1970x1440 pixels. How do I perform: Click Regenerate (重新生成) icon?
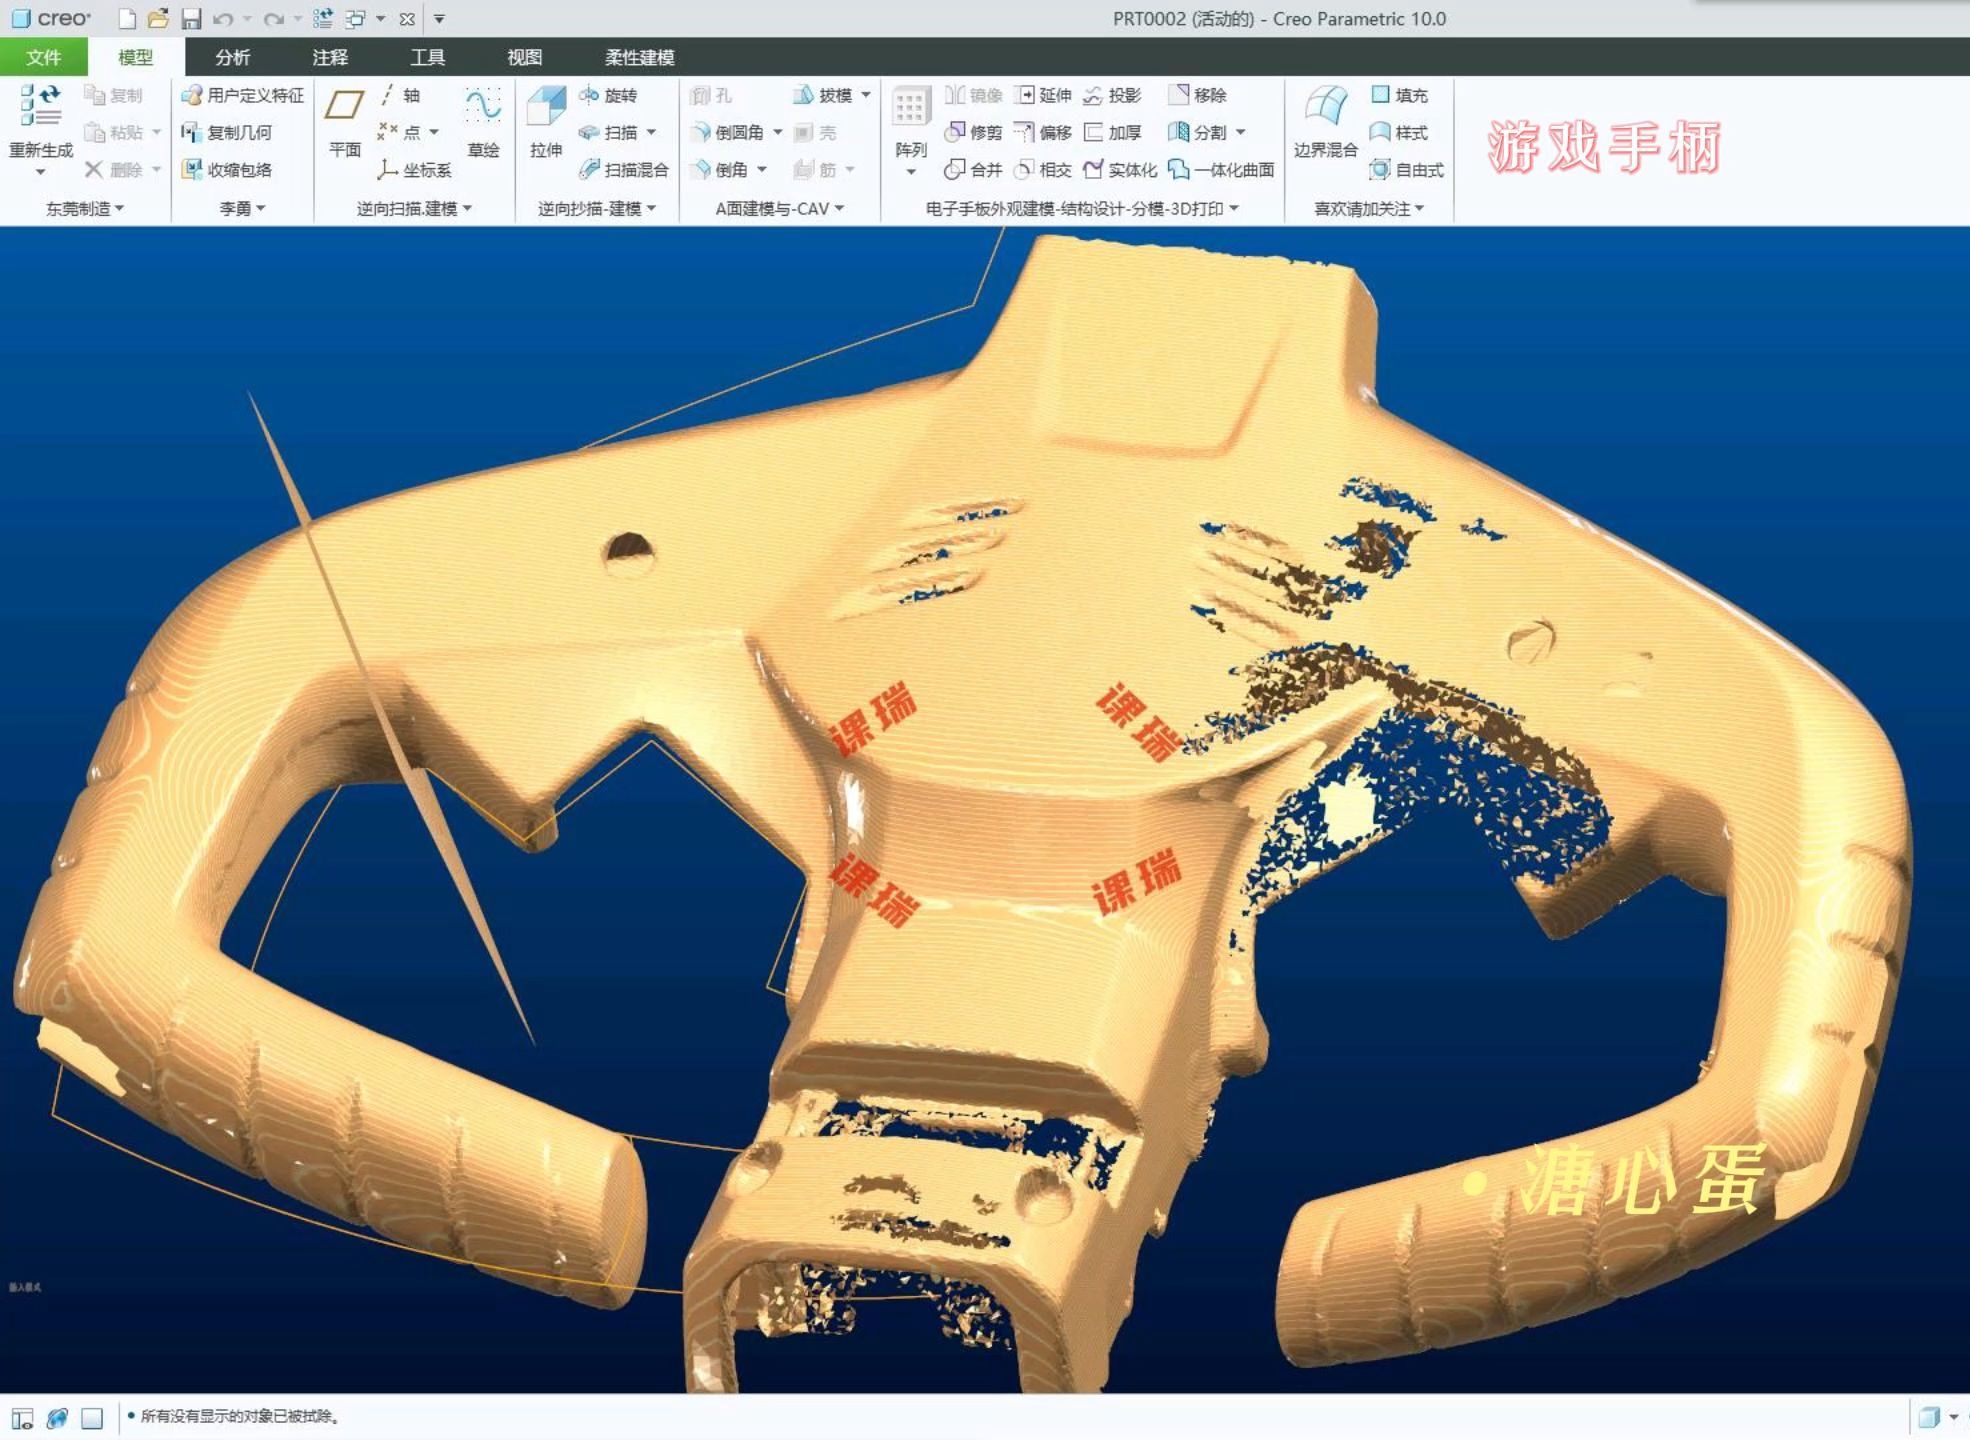point(40,106)
